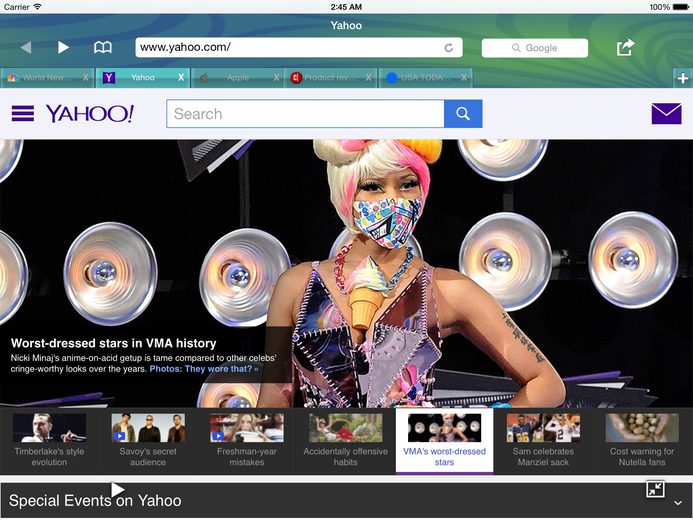Click the Google search field

click(535, 48)
